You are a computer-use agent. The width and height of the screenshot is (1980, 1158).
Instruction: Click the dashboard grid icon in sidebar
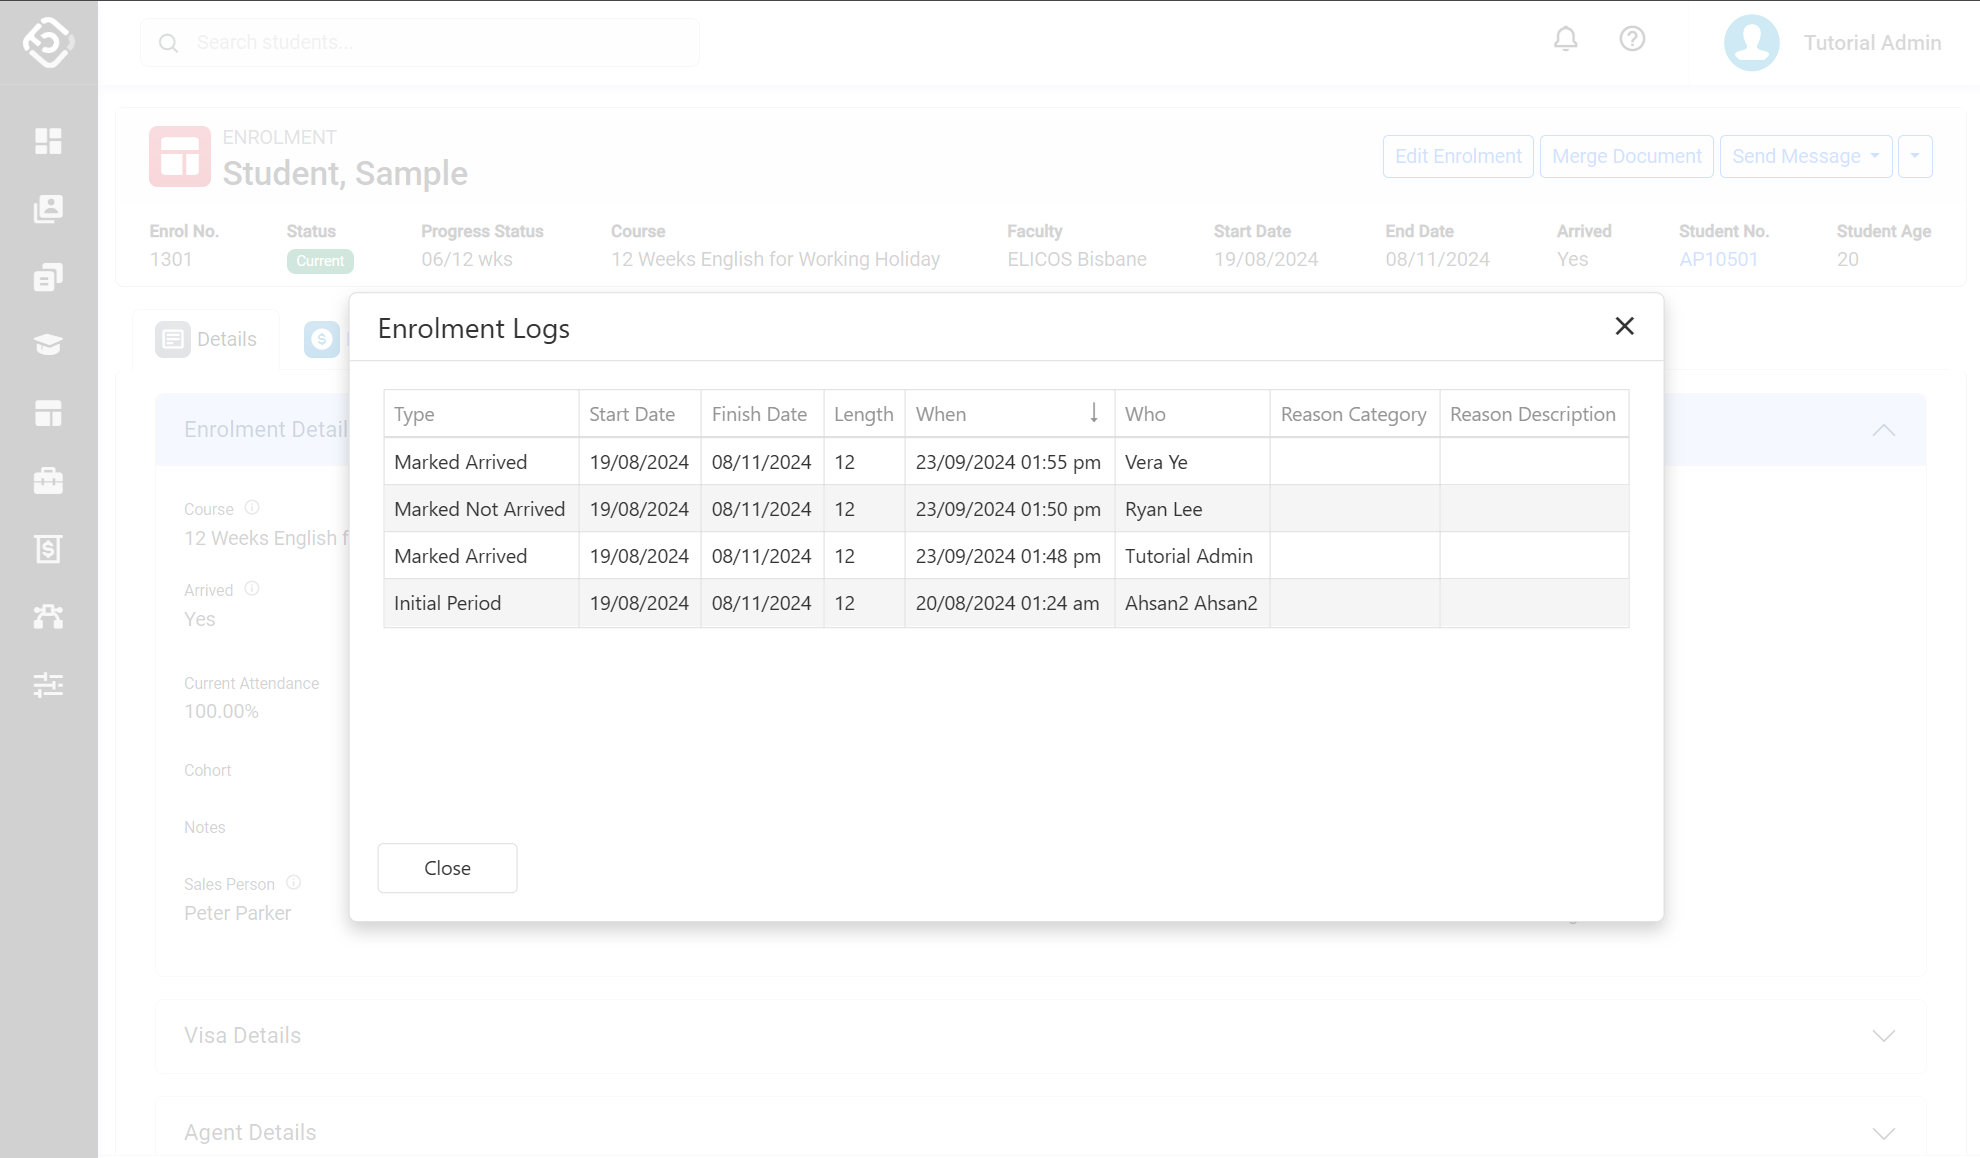(48, 141)
